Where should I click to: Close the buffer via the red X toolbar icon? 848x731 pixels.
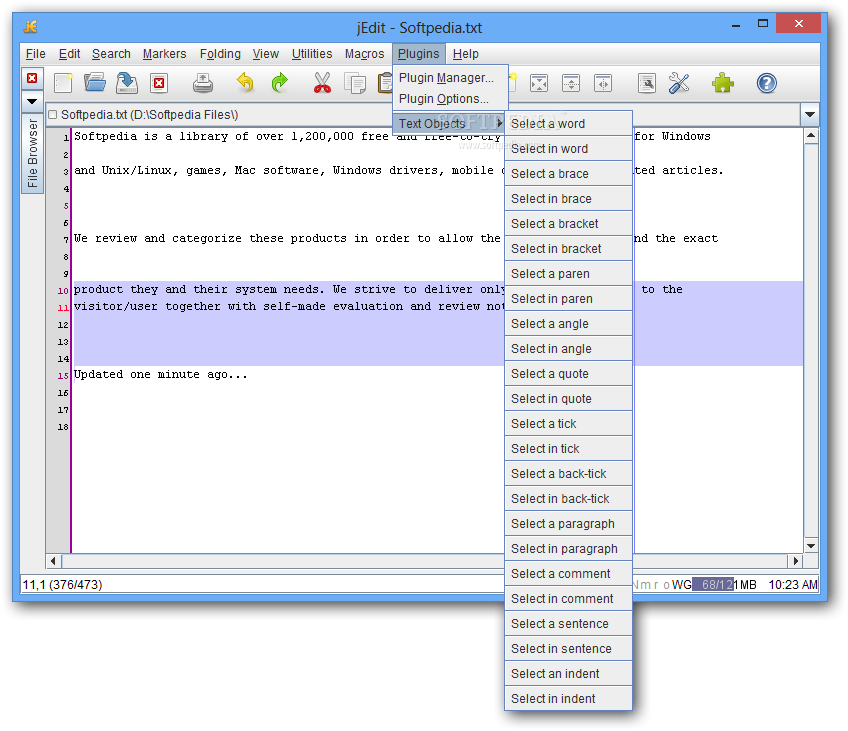coord(159,83)
